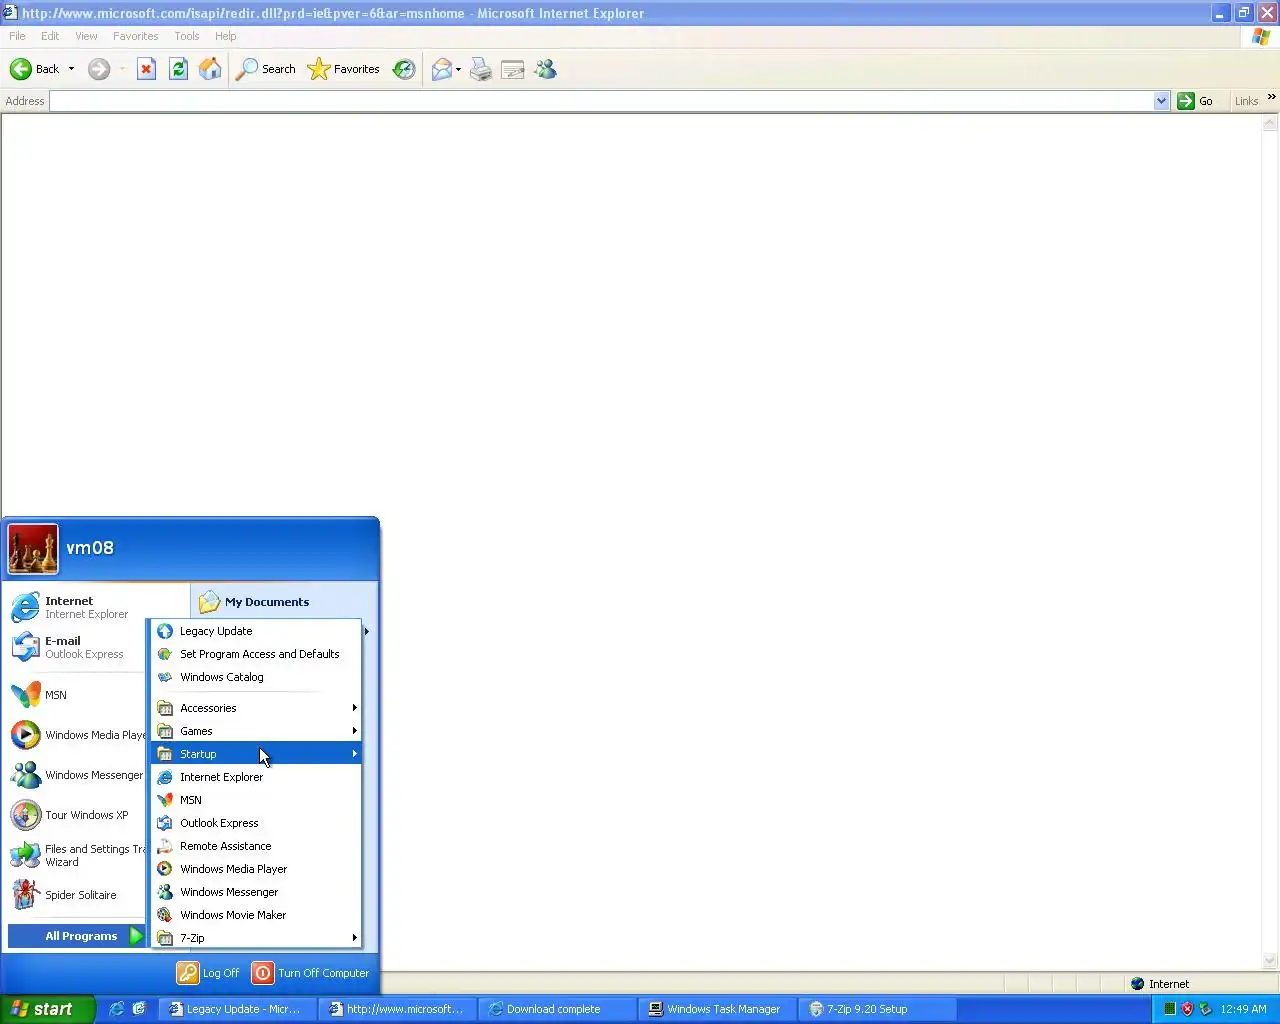Expand the Accessories submenu

pyautogui.click(x=256, y=708)
